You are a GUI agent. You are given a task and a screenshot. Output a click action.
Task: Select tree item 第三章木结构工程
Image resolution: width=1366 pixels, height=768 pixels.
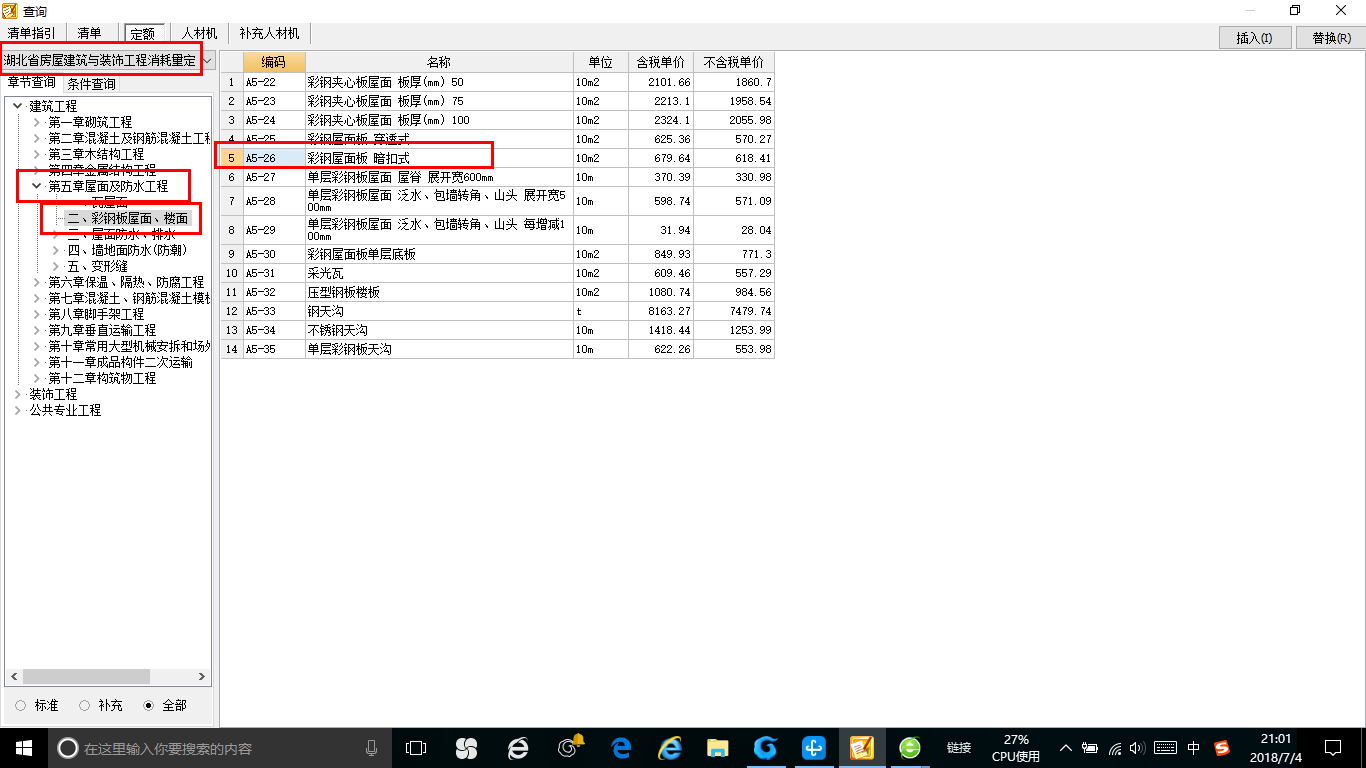96,154
